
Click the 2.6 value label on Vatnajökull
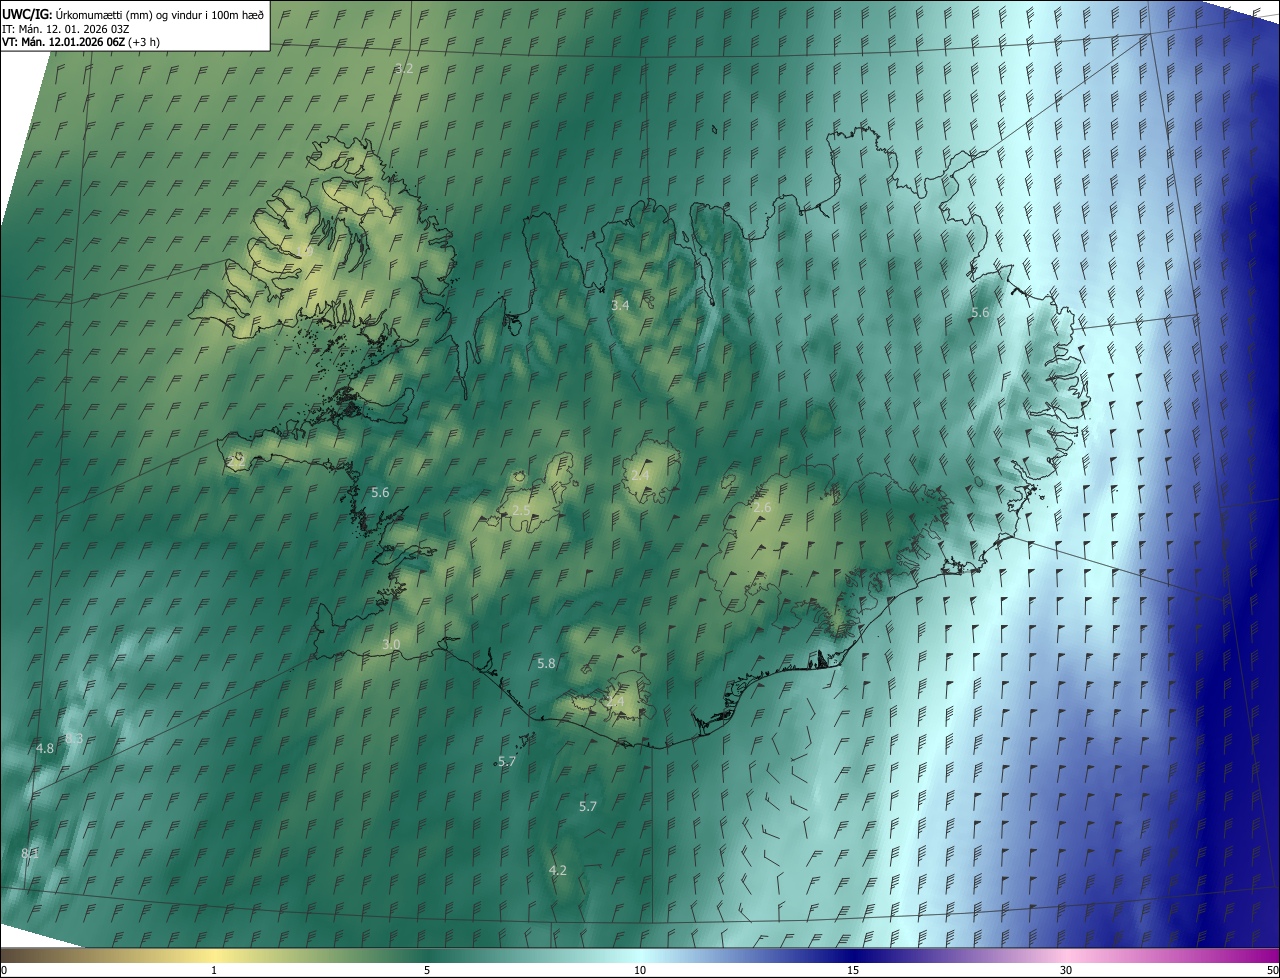click(762, 508)
